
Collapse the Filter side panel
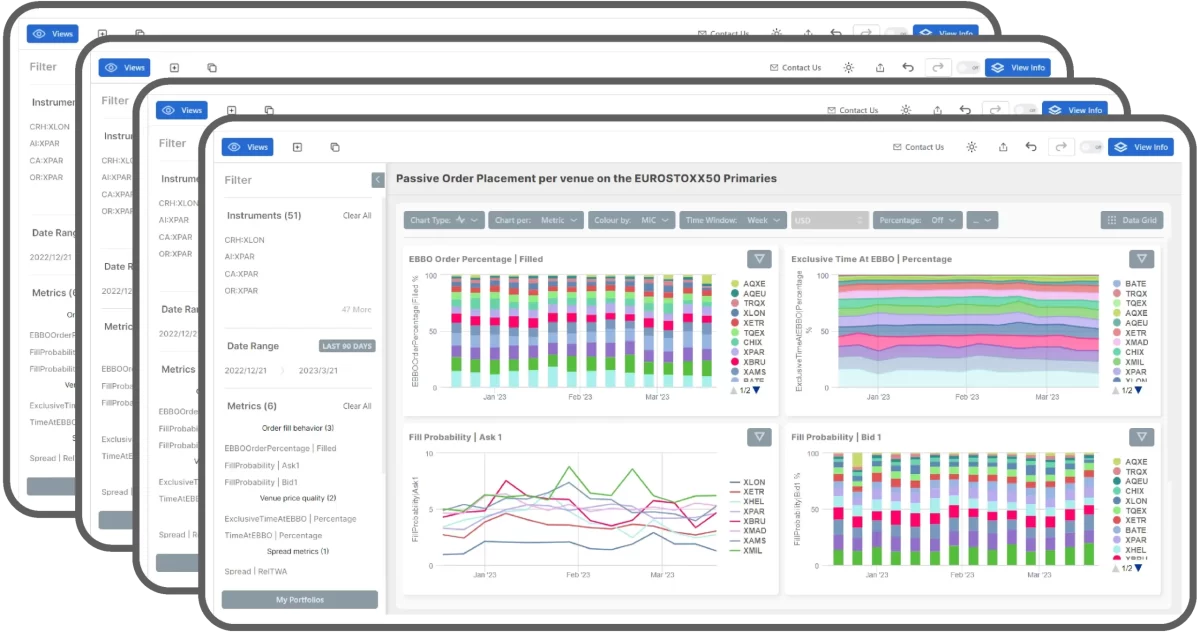pyautogui.click(x=378, y=180)
